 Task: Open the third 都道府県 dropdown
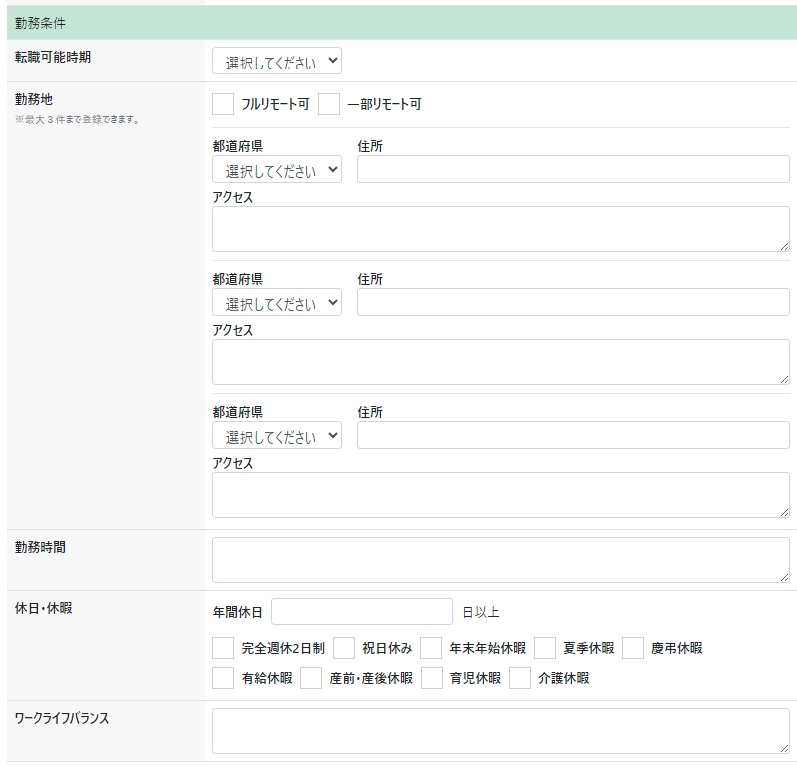pyautogui.click(x=276, y=436)
